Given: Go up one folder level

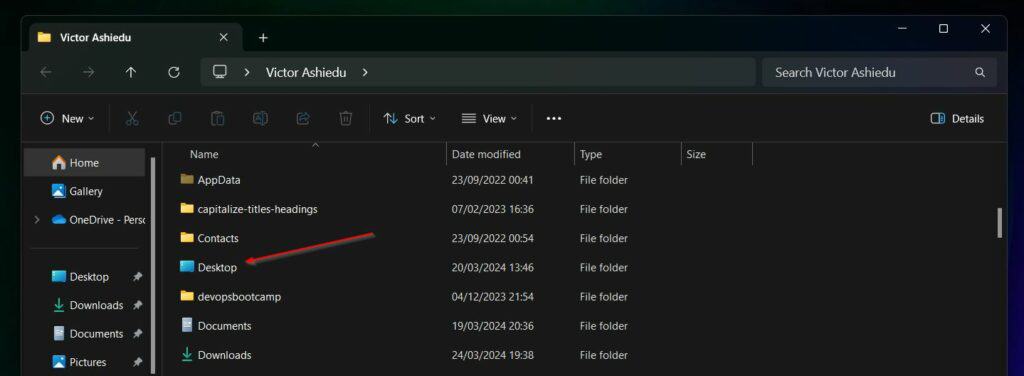Looking at the screenshot, I should click(x=131, y=72).
